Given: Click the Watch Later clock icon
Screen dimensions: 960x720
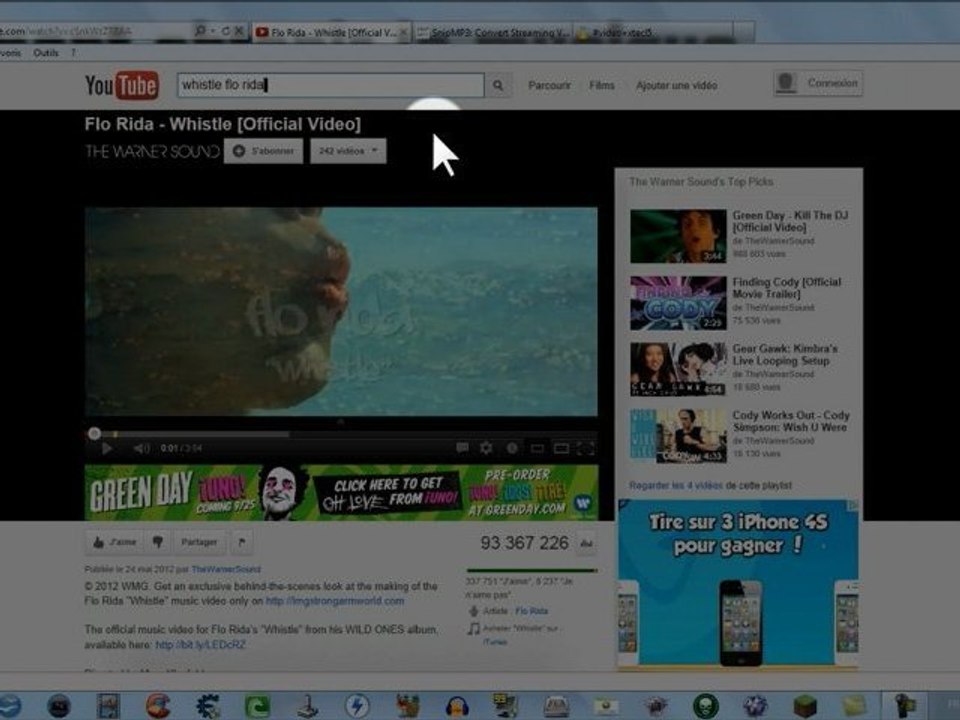Looking at the screenshot, I should [x=512, y=448].
